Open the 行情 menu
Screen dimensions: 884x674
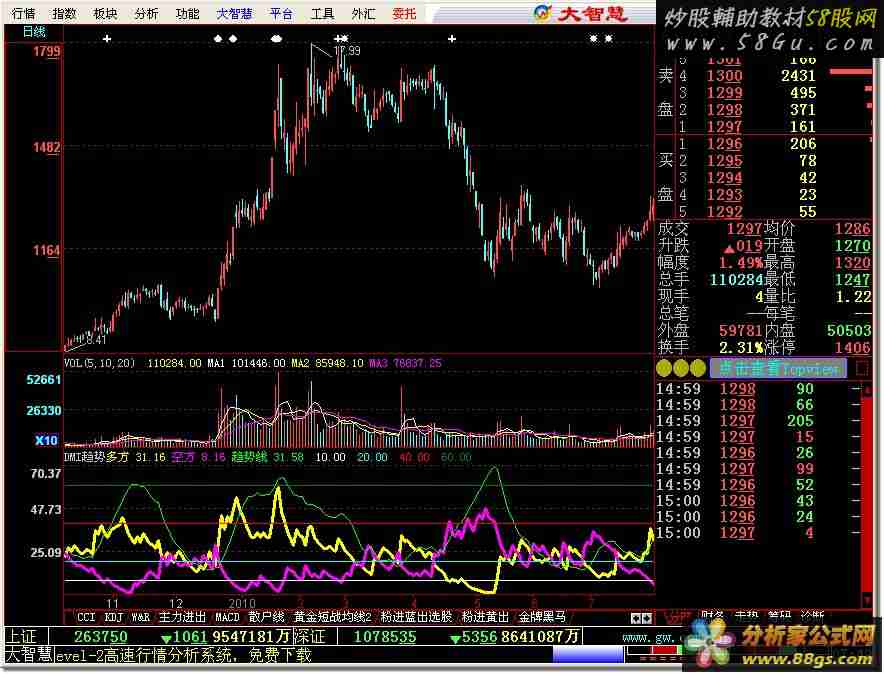(x=24, y=14)
